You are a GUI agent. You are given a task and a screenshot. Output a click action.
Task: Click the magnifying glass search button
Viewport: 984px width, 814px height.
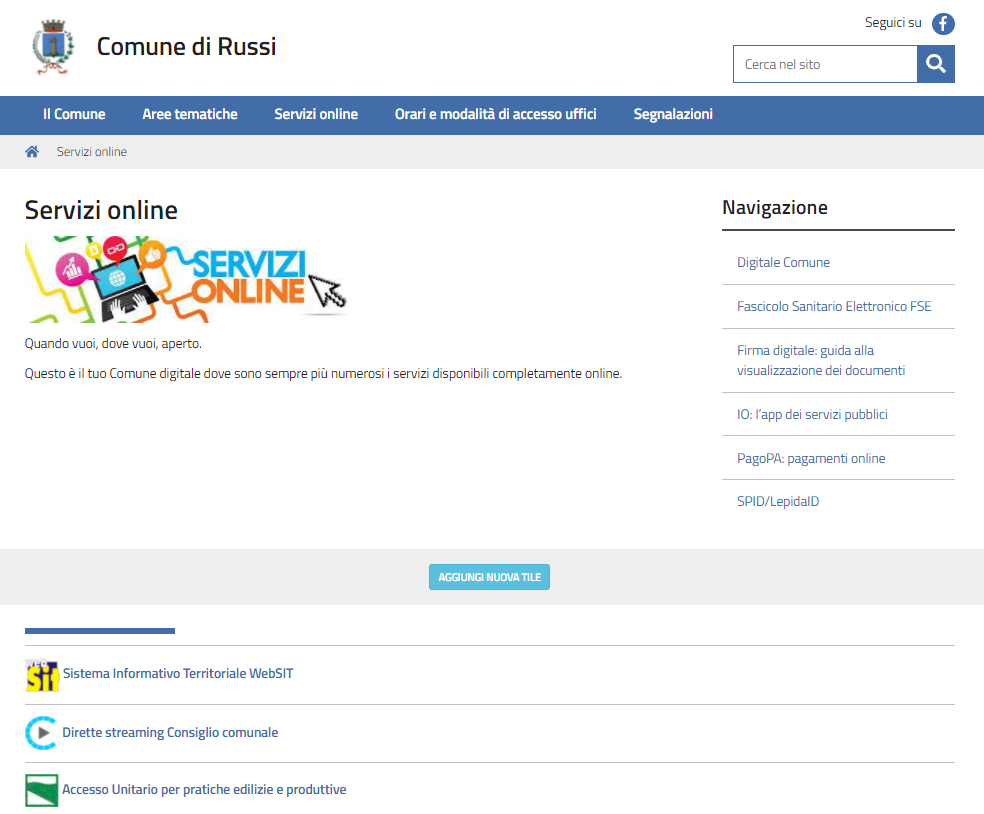(x=935, y=64)
